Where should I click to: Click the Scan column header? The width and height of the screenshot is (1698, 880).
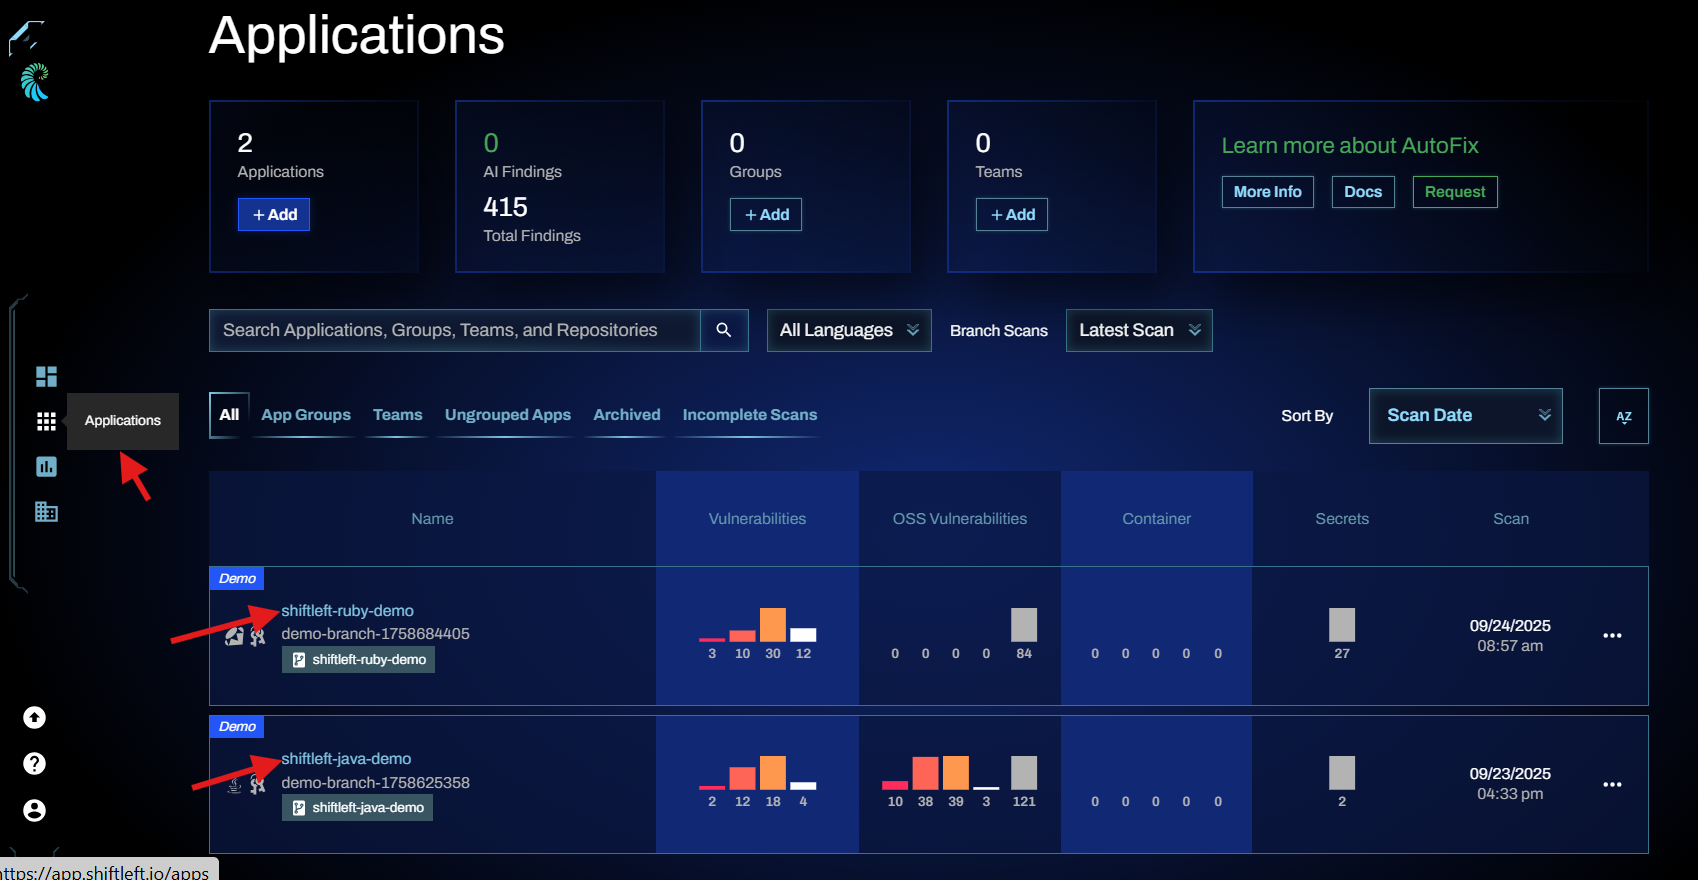(x=1511, y=519)
